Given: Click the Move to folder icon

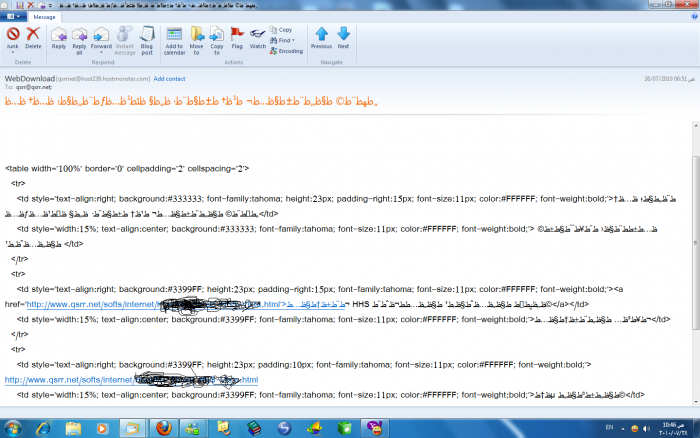Looking at the screenshot, I should pyautogui.click(x=197, y=38).
